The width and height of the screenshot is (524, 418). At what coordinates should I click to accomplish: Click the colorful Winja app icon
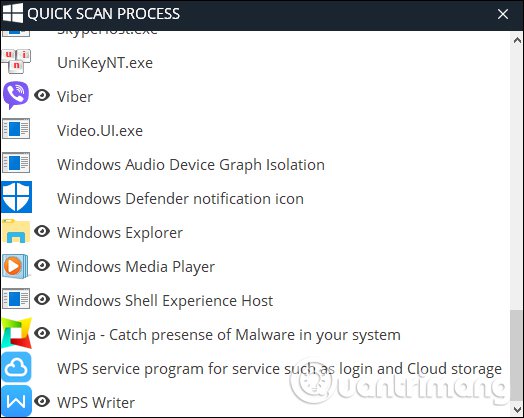16,333
